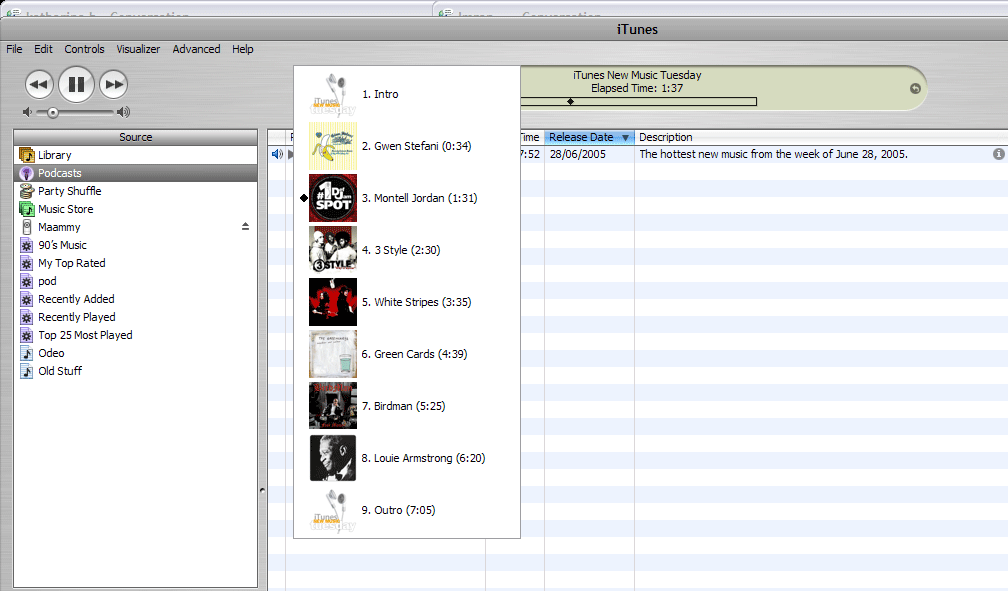Jump to 3 Style chapter
The height and width of the screenshot is (591, 1008).
tap(407, 250)
